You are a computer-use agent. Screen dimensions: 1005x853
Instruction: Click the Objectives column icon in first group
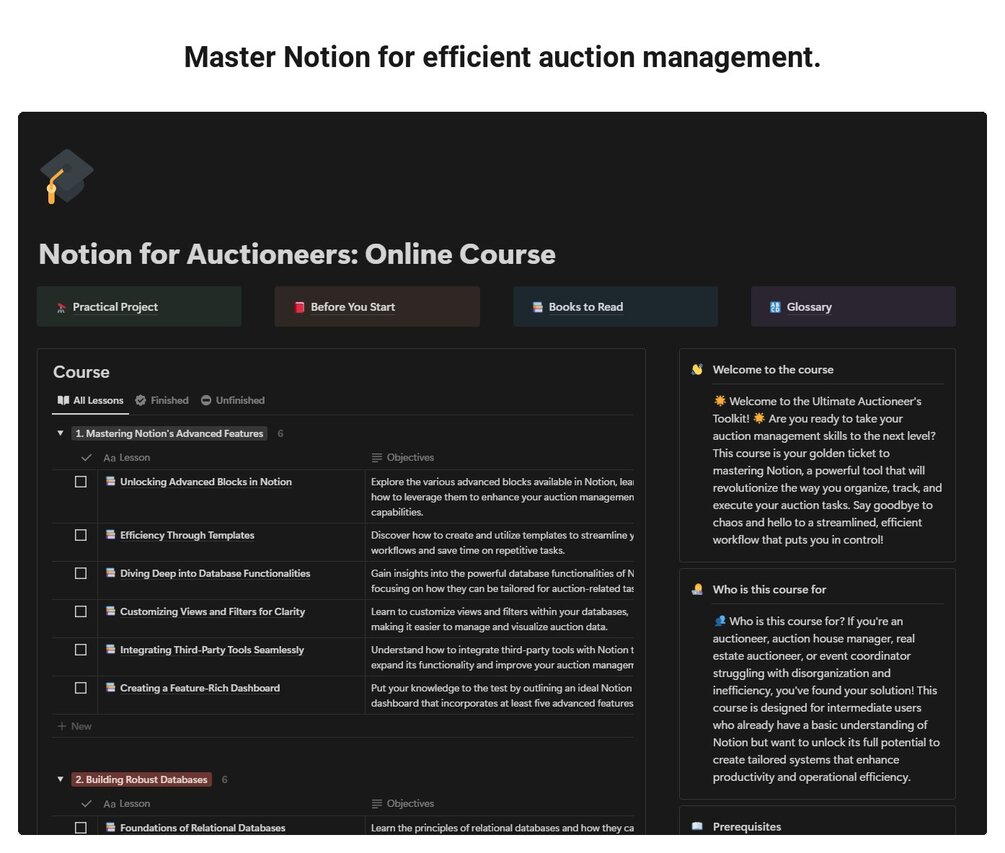[377, 458]
